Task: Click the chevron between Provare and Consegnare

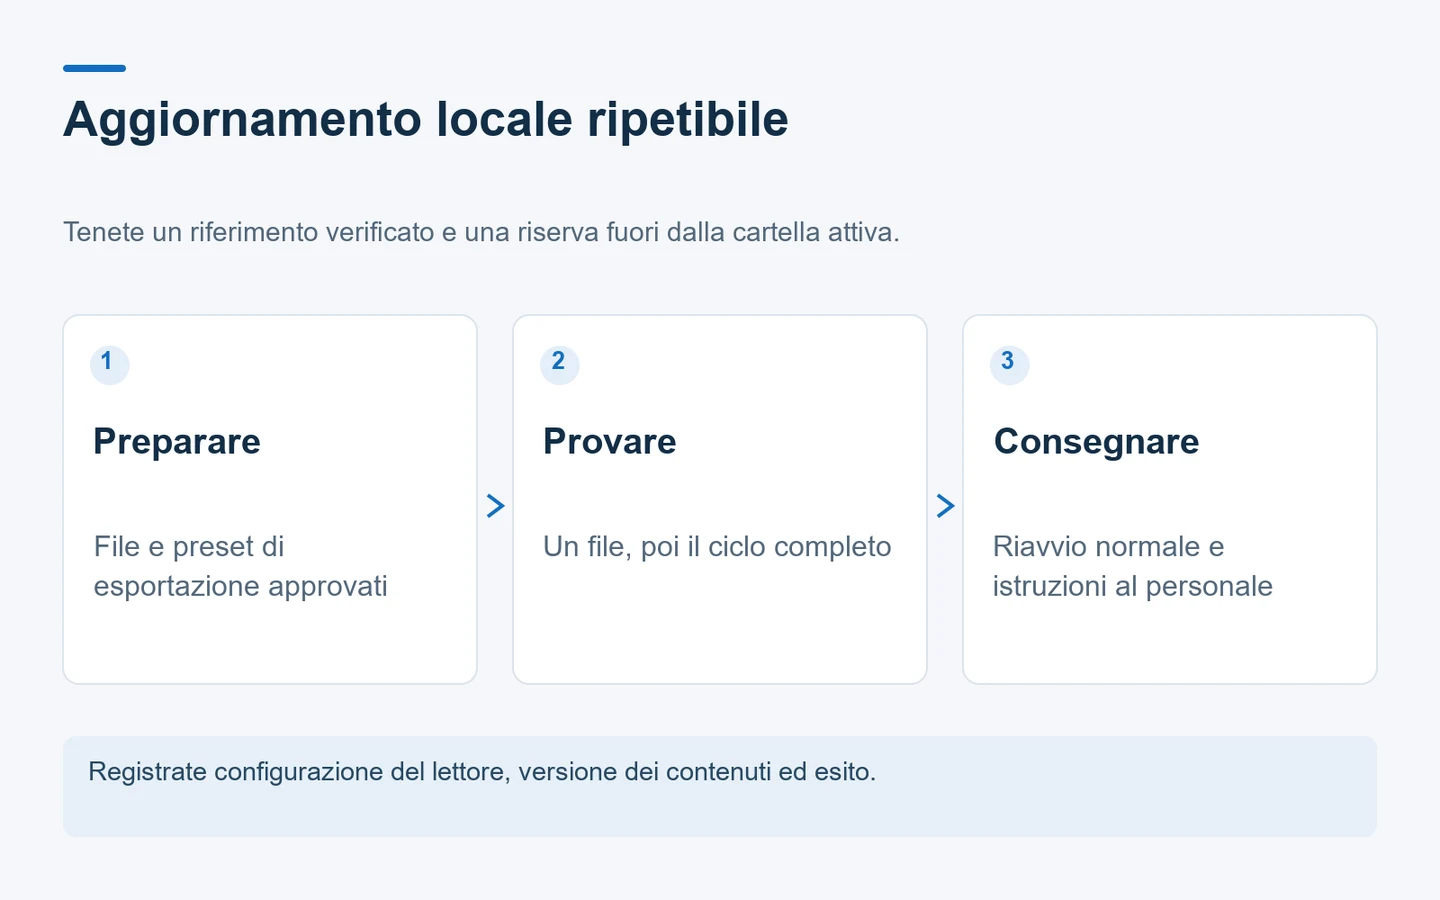Action: [x=945, y=506]
